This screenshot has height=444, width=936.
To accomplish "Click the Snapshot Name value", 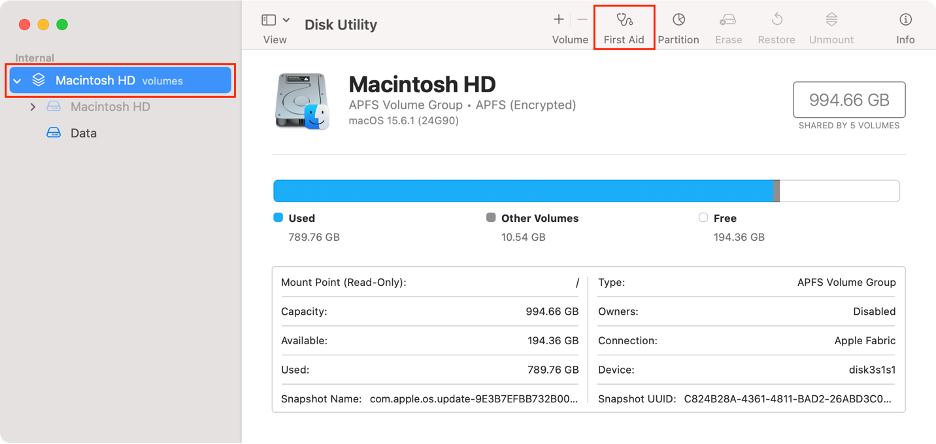I will click(x=474, y=399).
